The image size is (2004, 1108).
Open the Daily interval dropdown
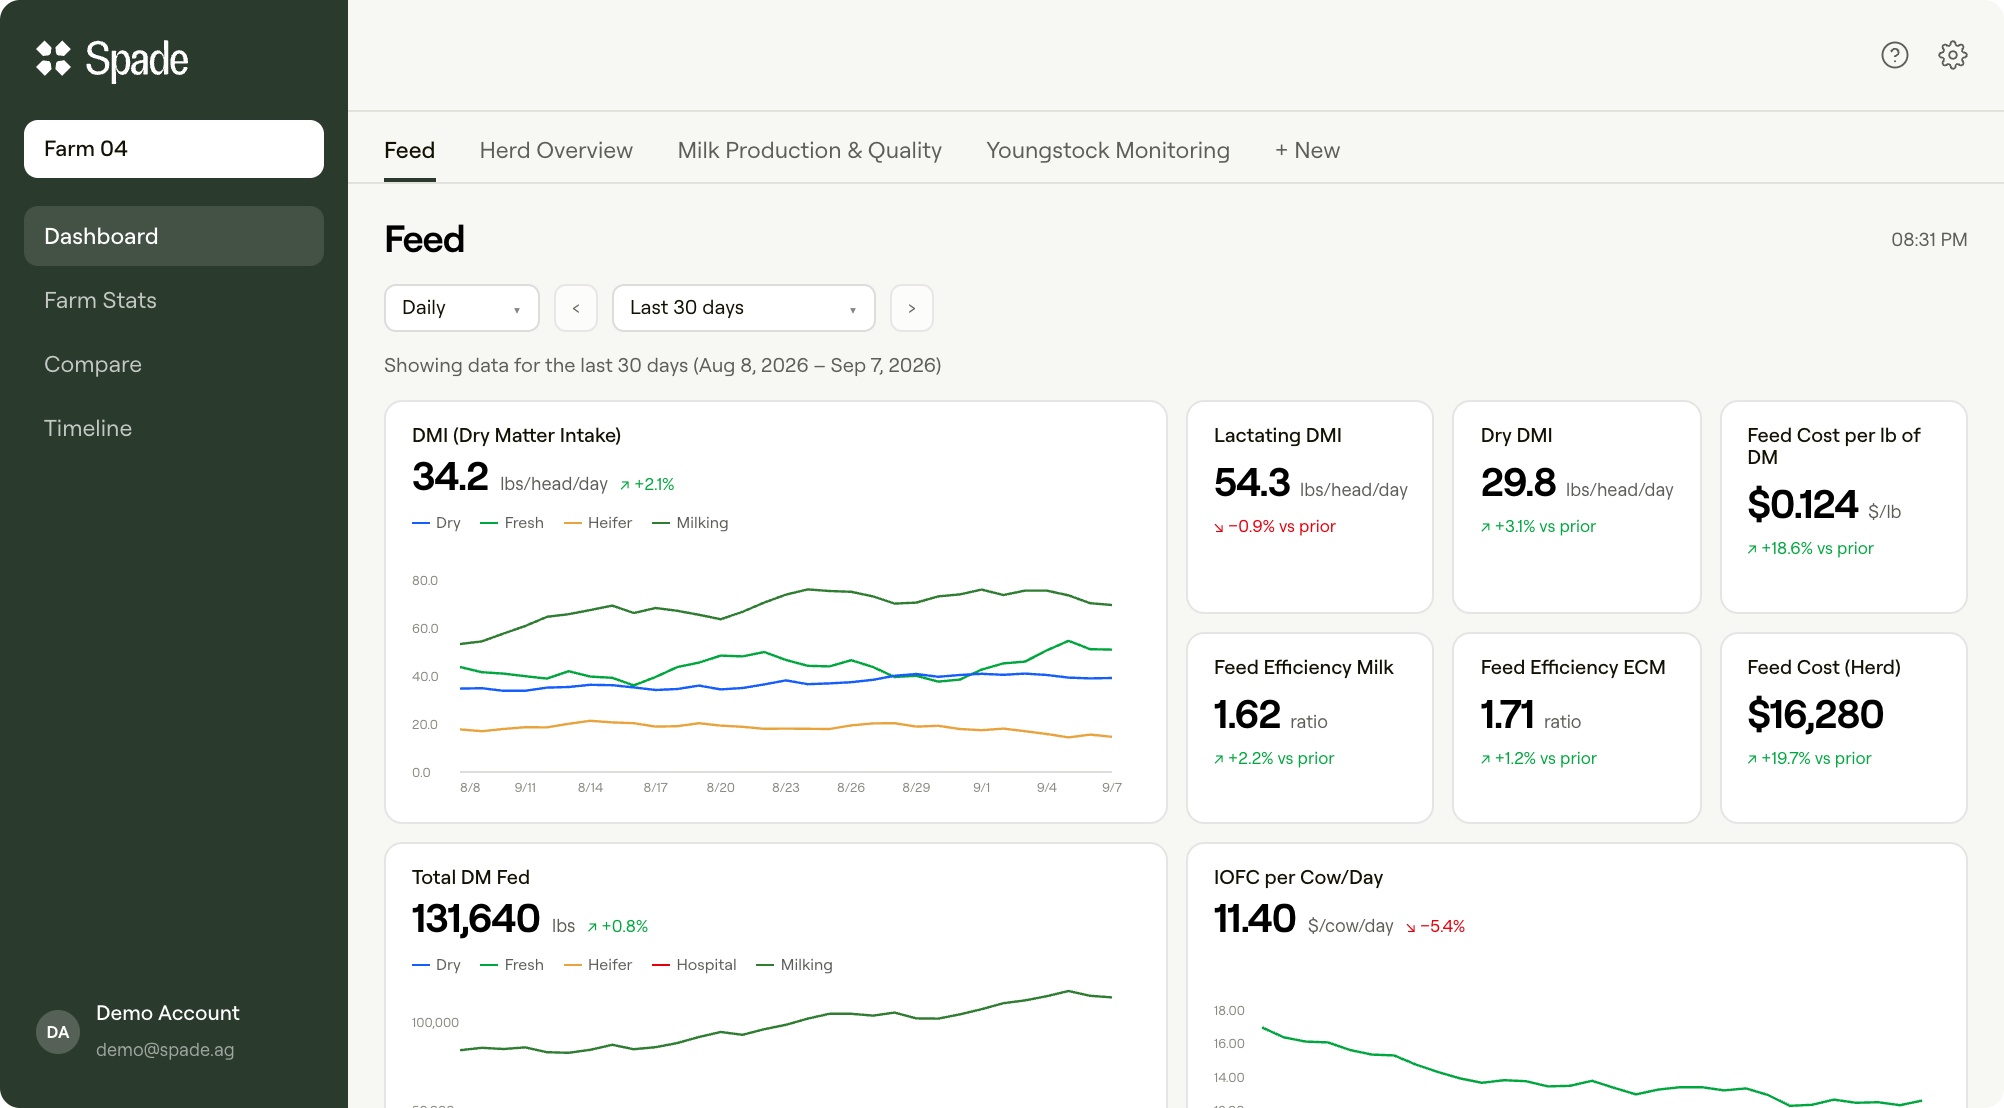[462, 308]
